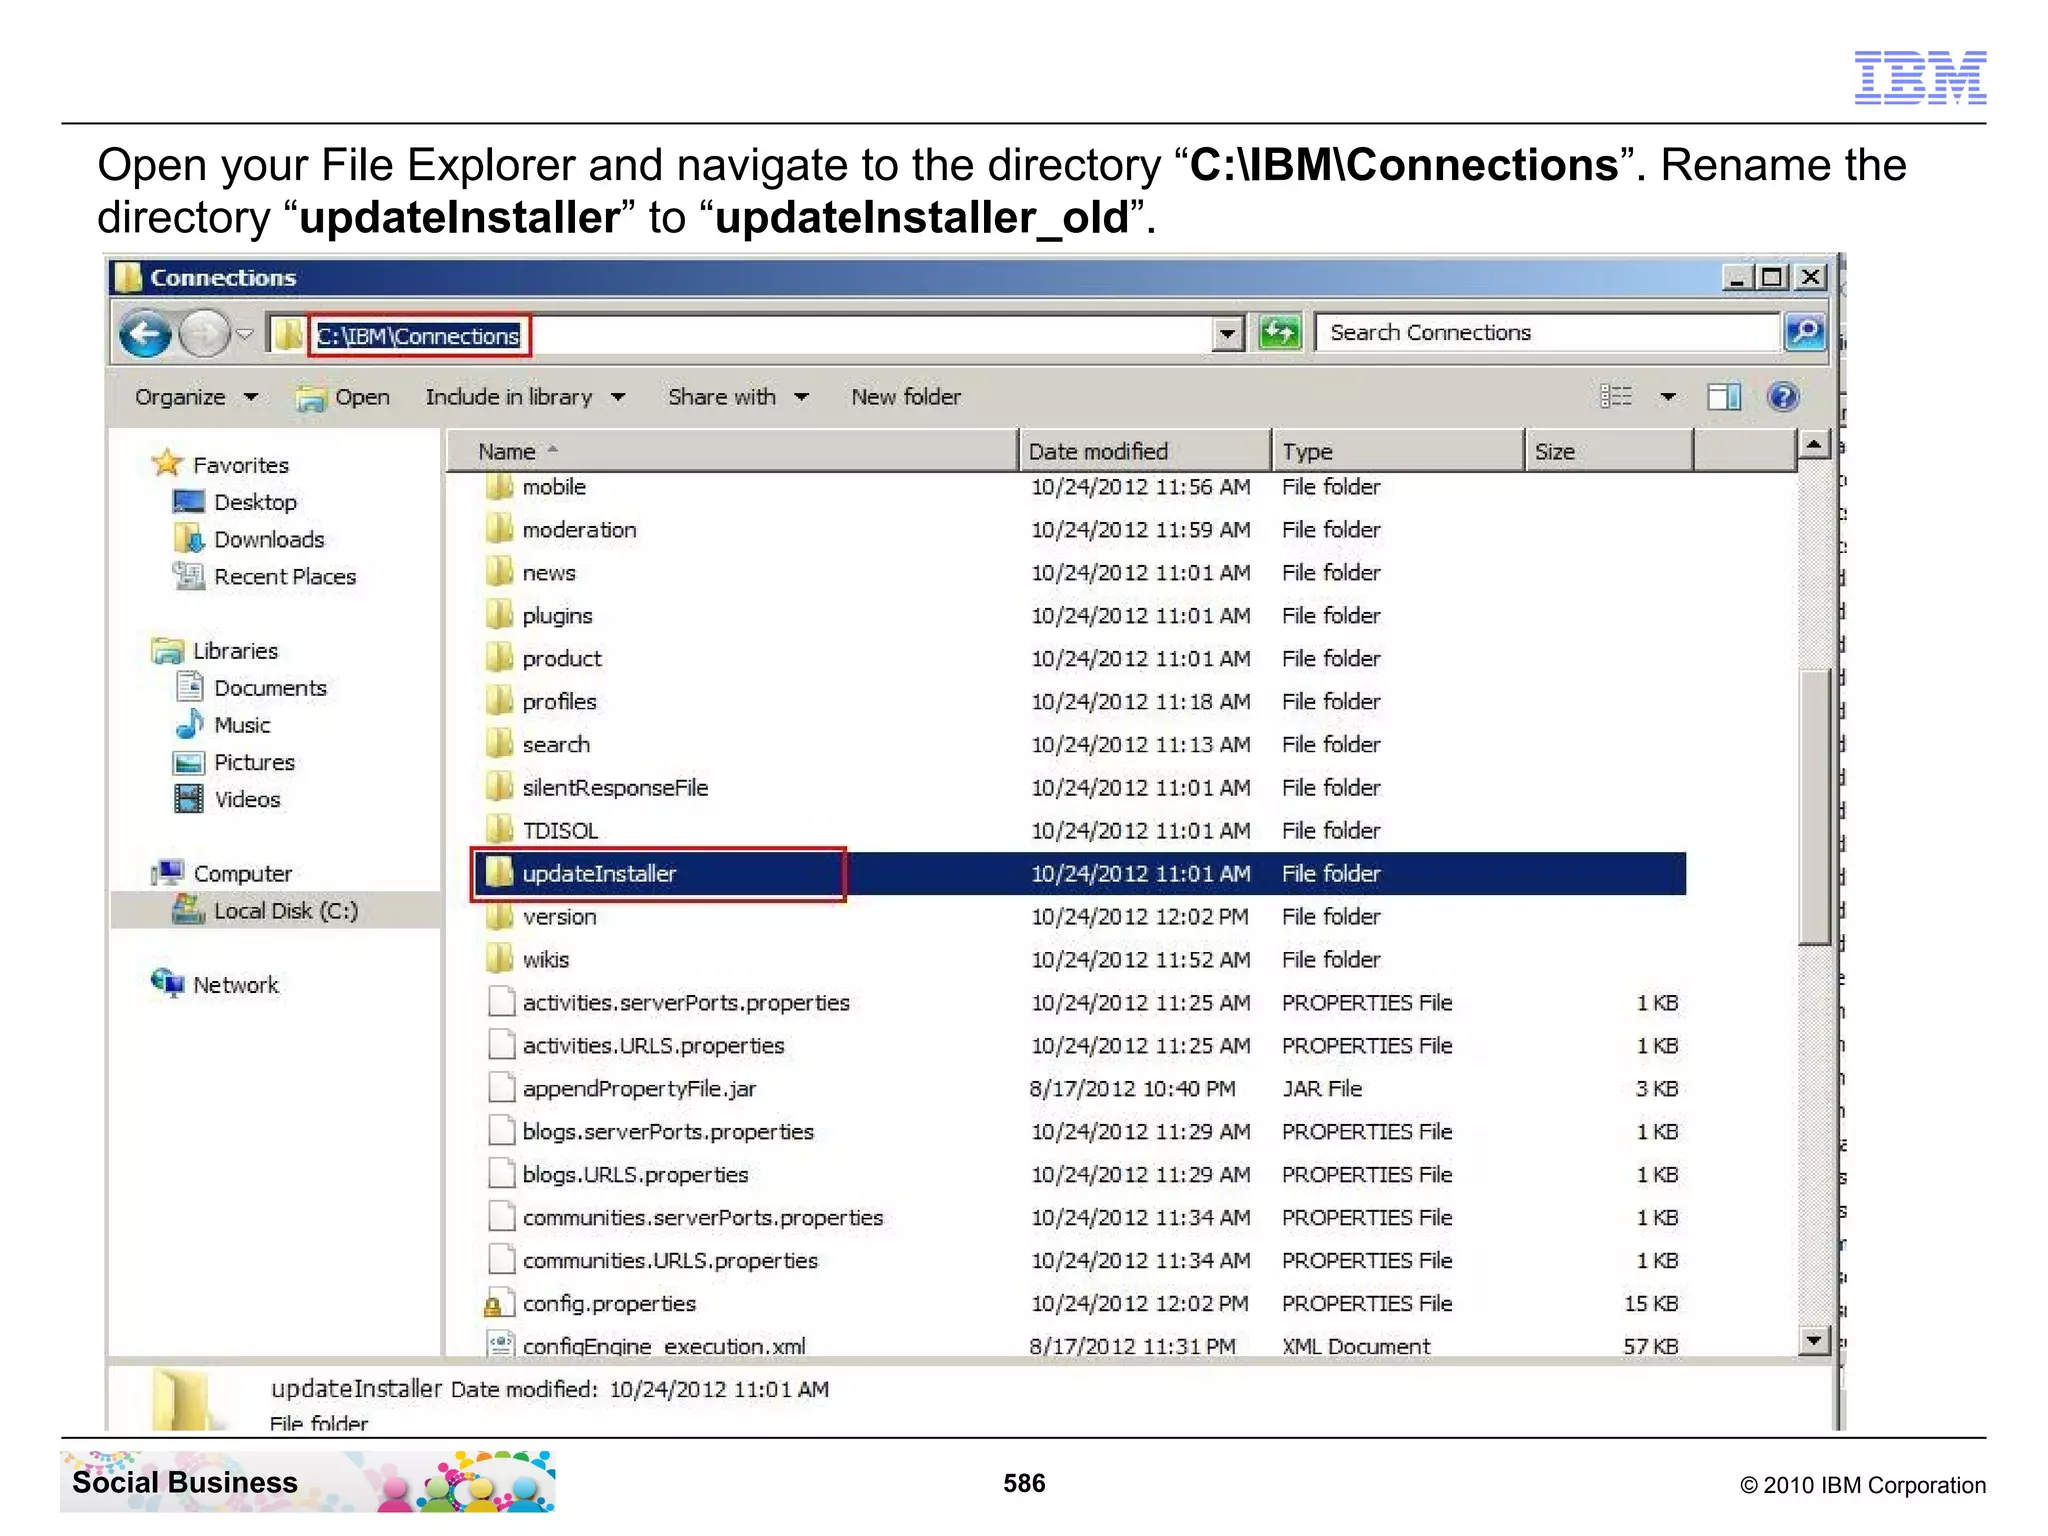Select the updateInstaller folder name
The image size is (2048, 1536).
[x=599, y=873]
